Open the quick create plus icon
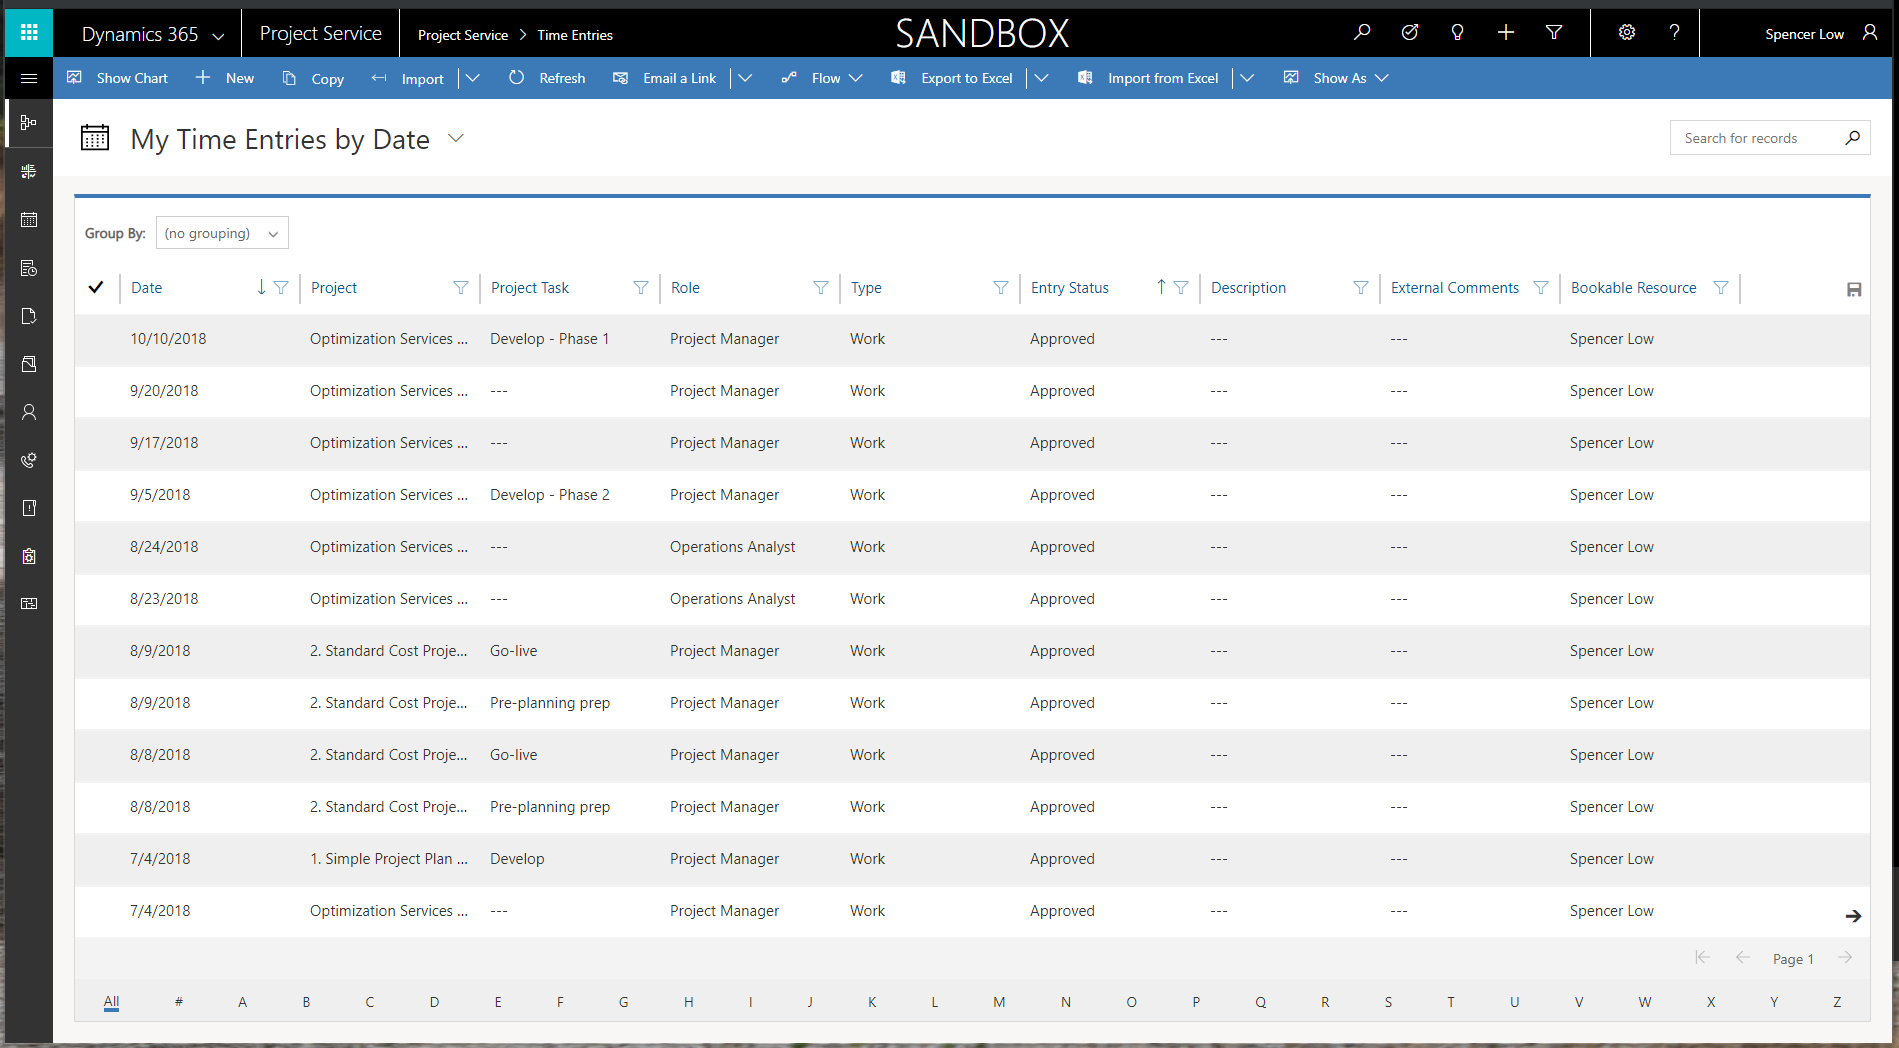 (1506, 33)
